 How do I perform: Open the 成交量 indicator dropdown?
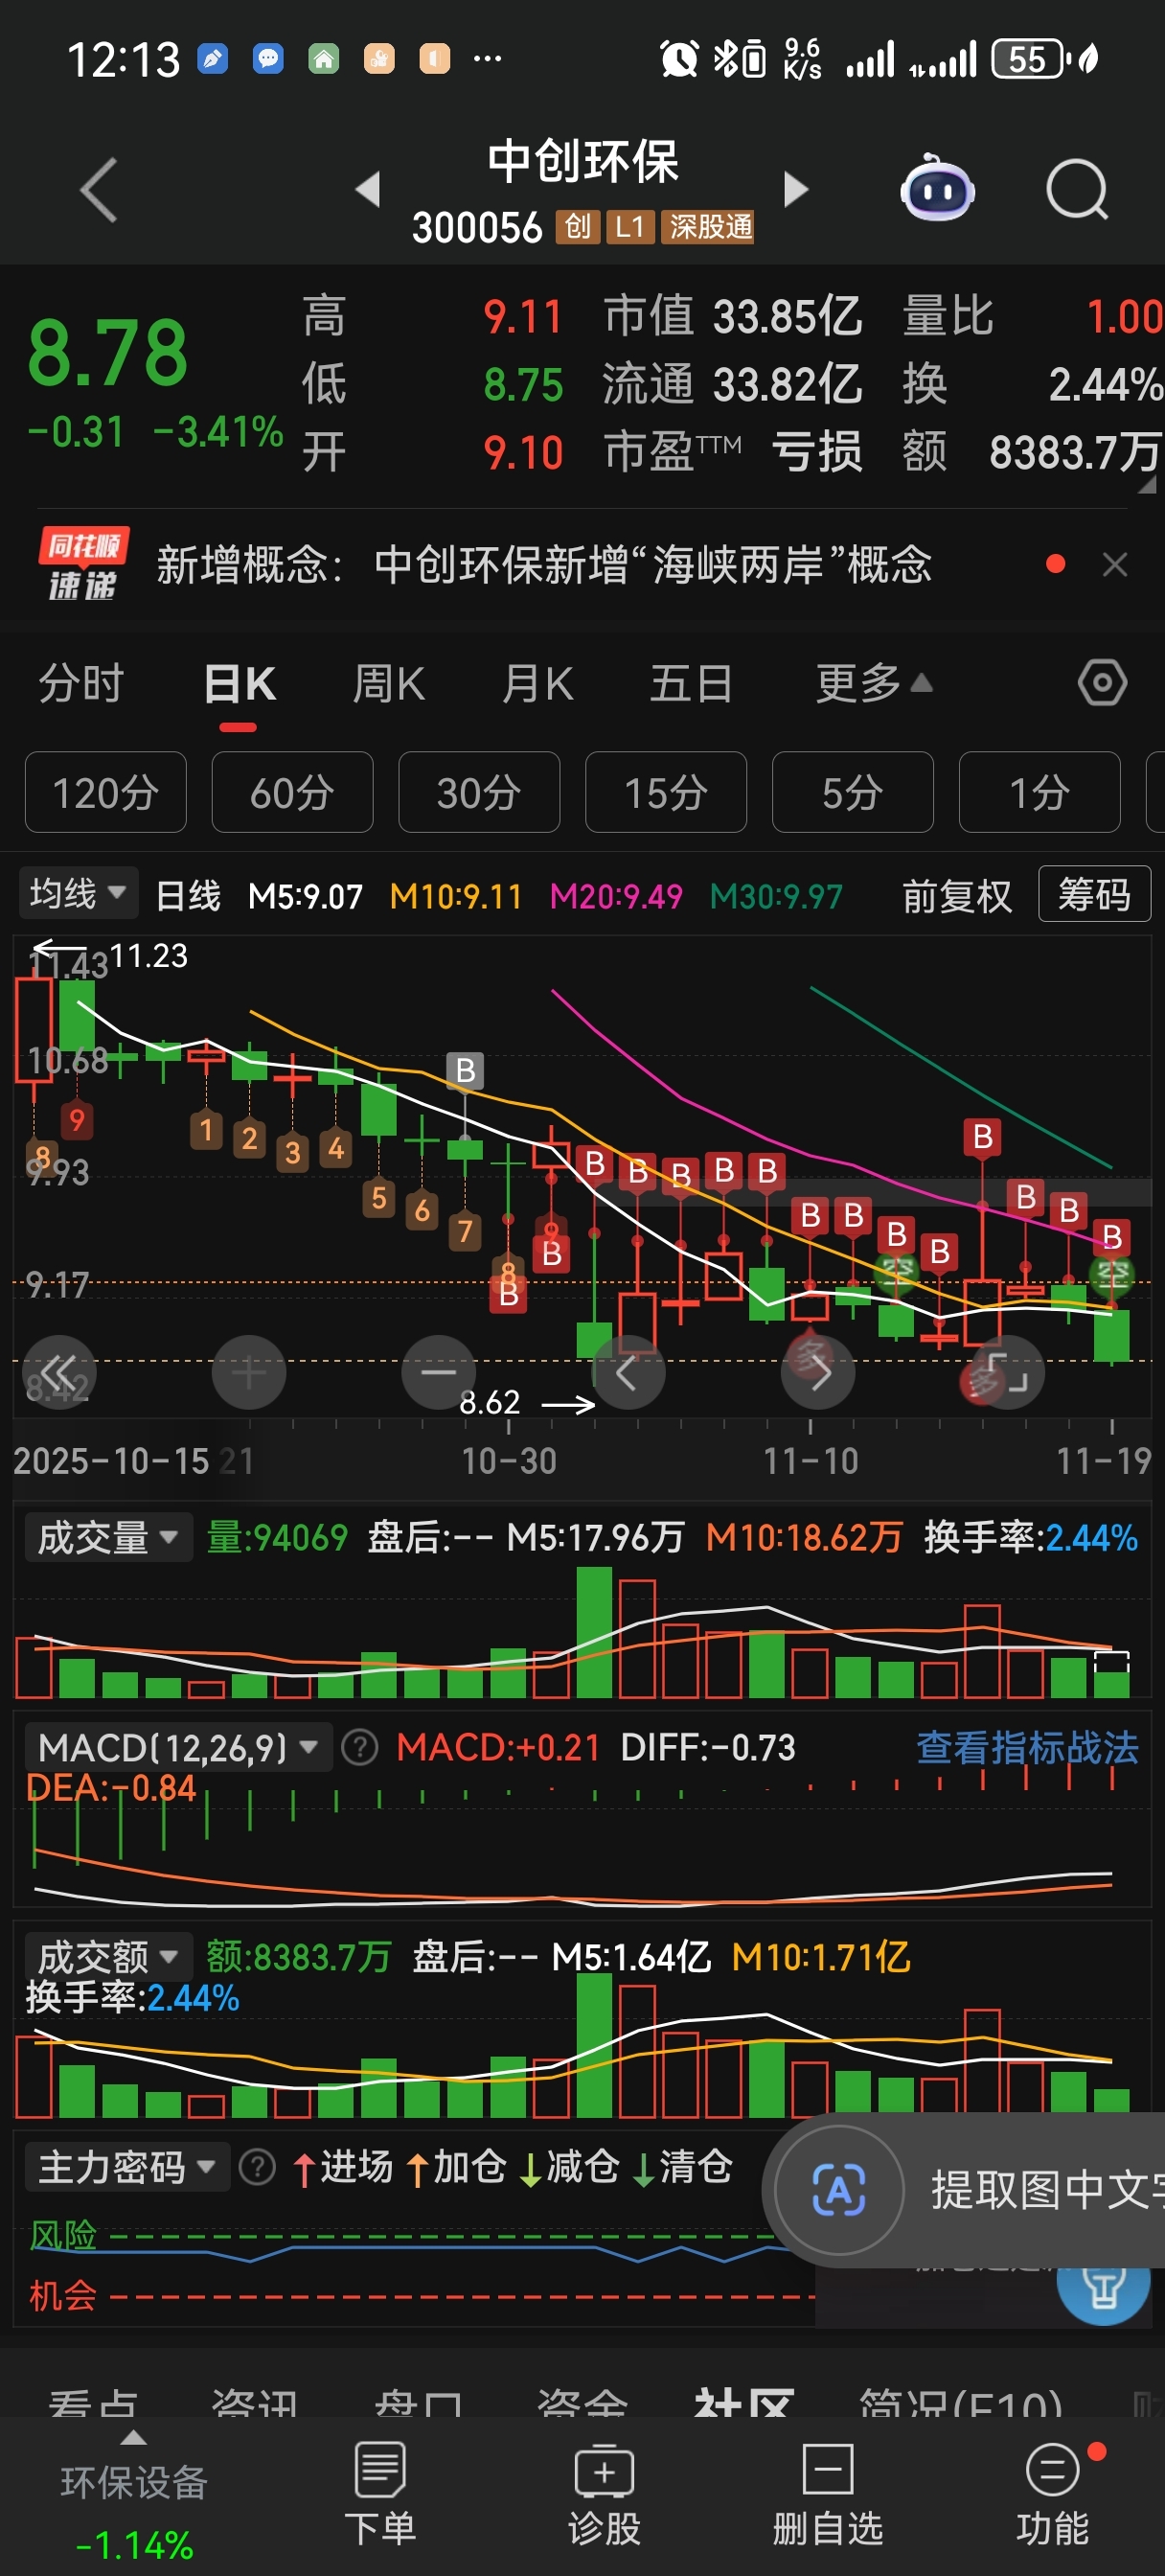point(107,1537)
